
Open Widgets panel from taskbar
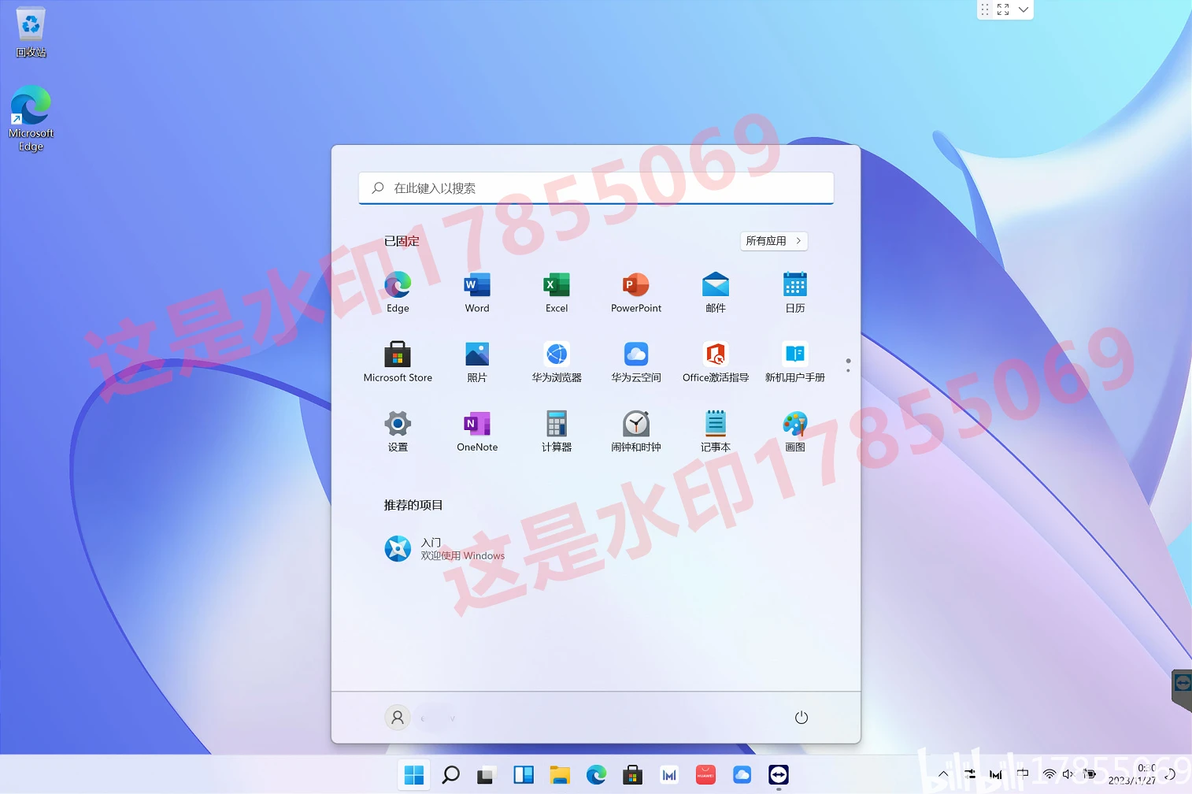[523, 775]
